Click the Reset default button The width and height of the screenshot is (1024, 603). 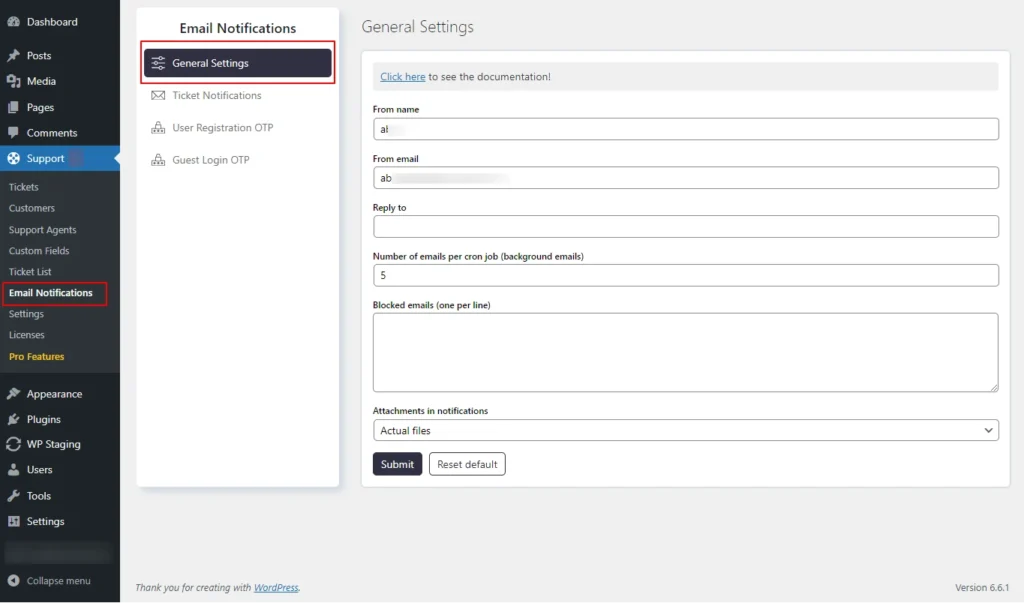pyautogui.click(x=467, y=463)
